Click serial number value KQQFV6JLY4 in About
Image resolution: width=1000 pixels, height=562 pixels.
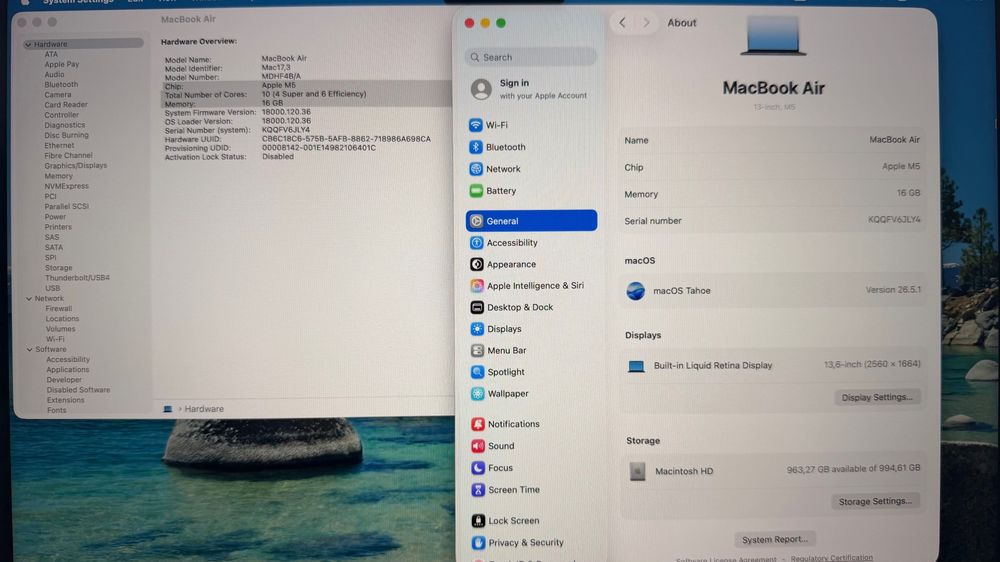coord(893,219)
